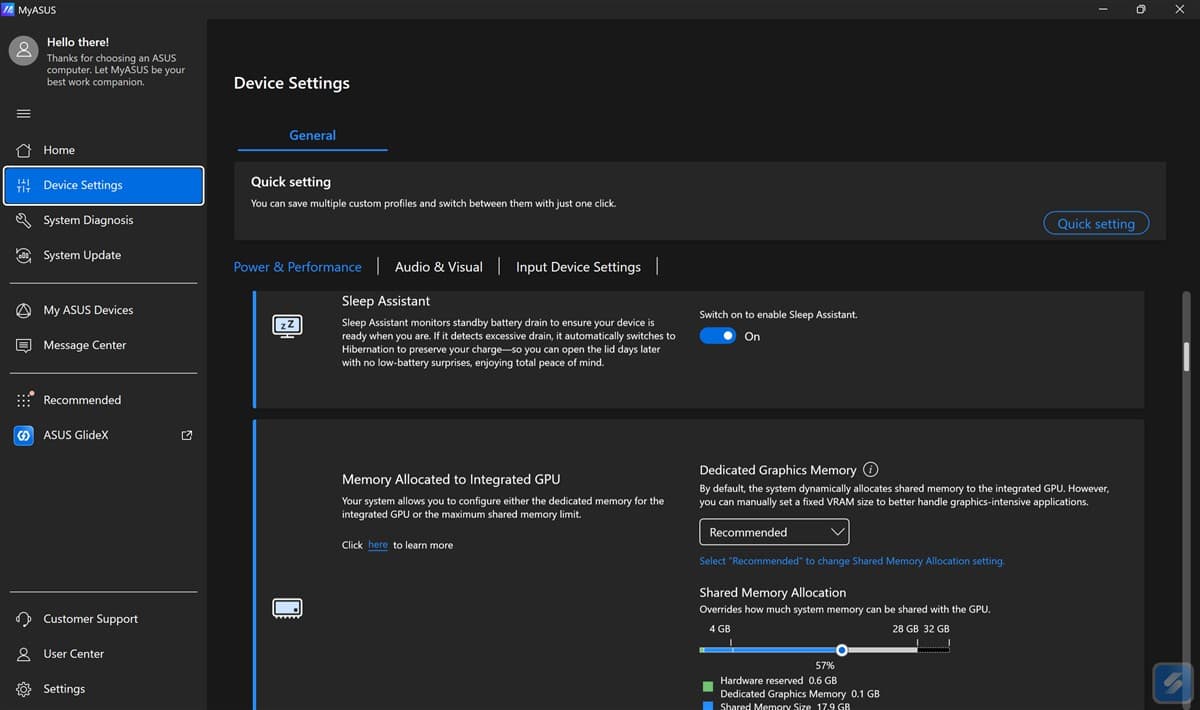Open System Diagnosis wrench icon

coord(24,220)
